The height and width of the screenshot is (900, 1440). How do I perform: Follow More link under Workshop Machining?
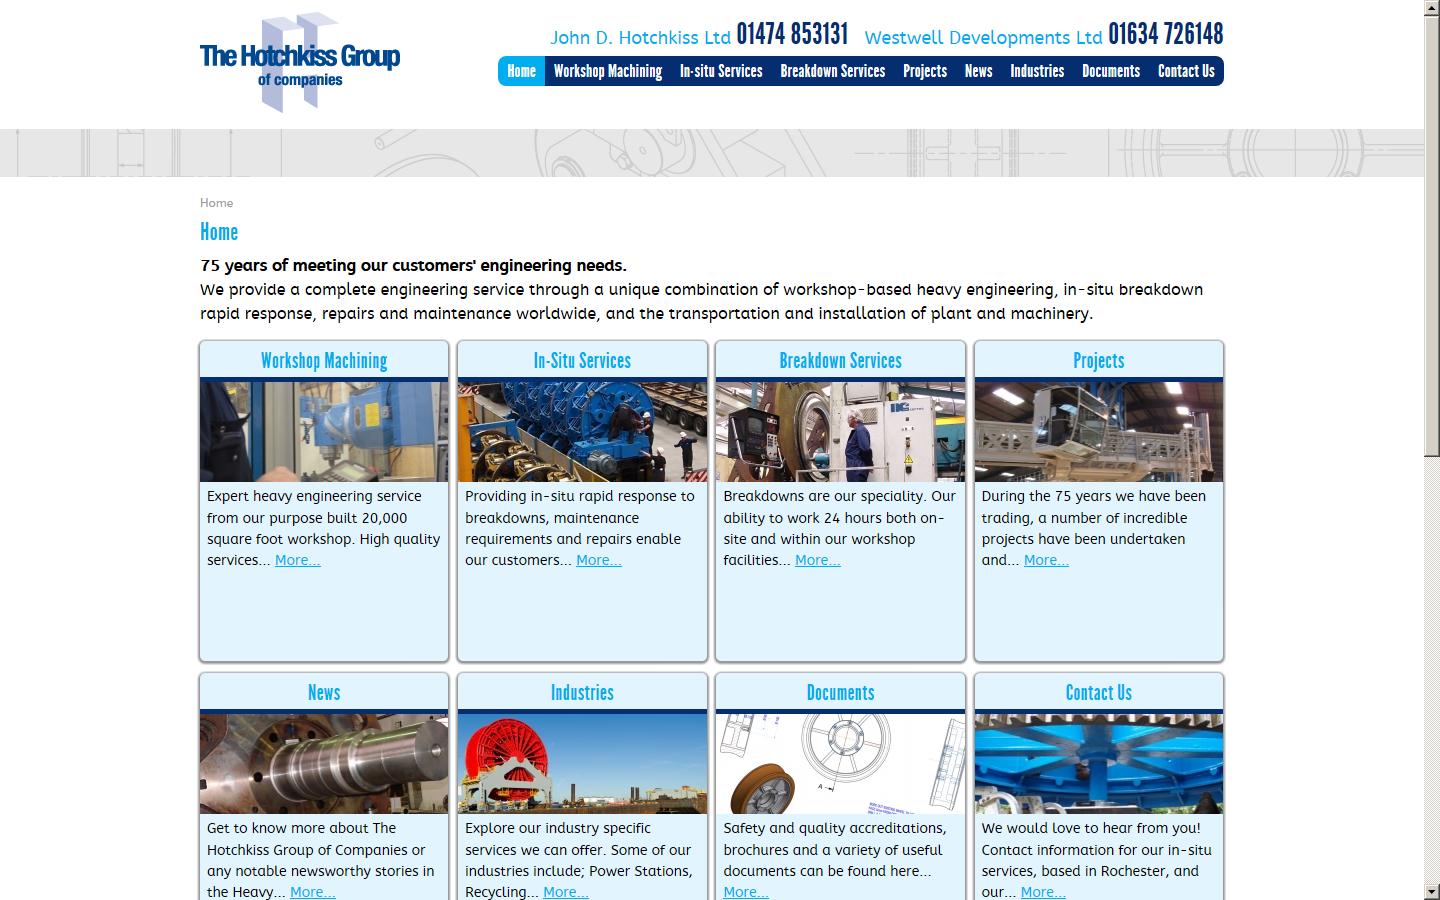pyautogui.click(x=298, y=561)
